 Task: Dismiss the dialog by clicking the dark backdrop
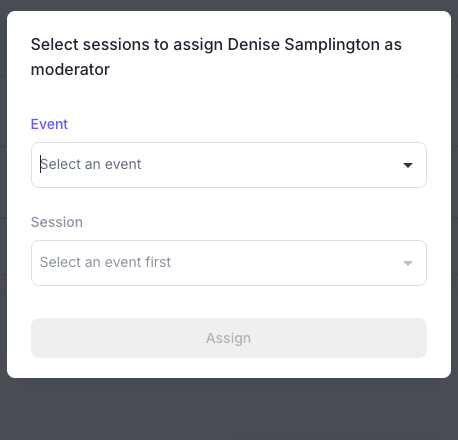pyautogui.click(x=229, y=410)
